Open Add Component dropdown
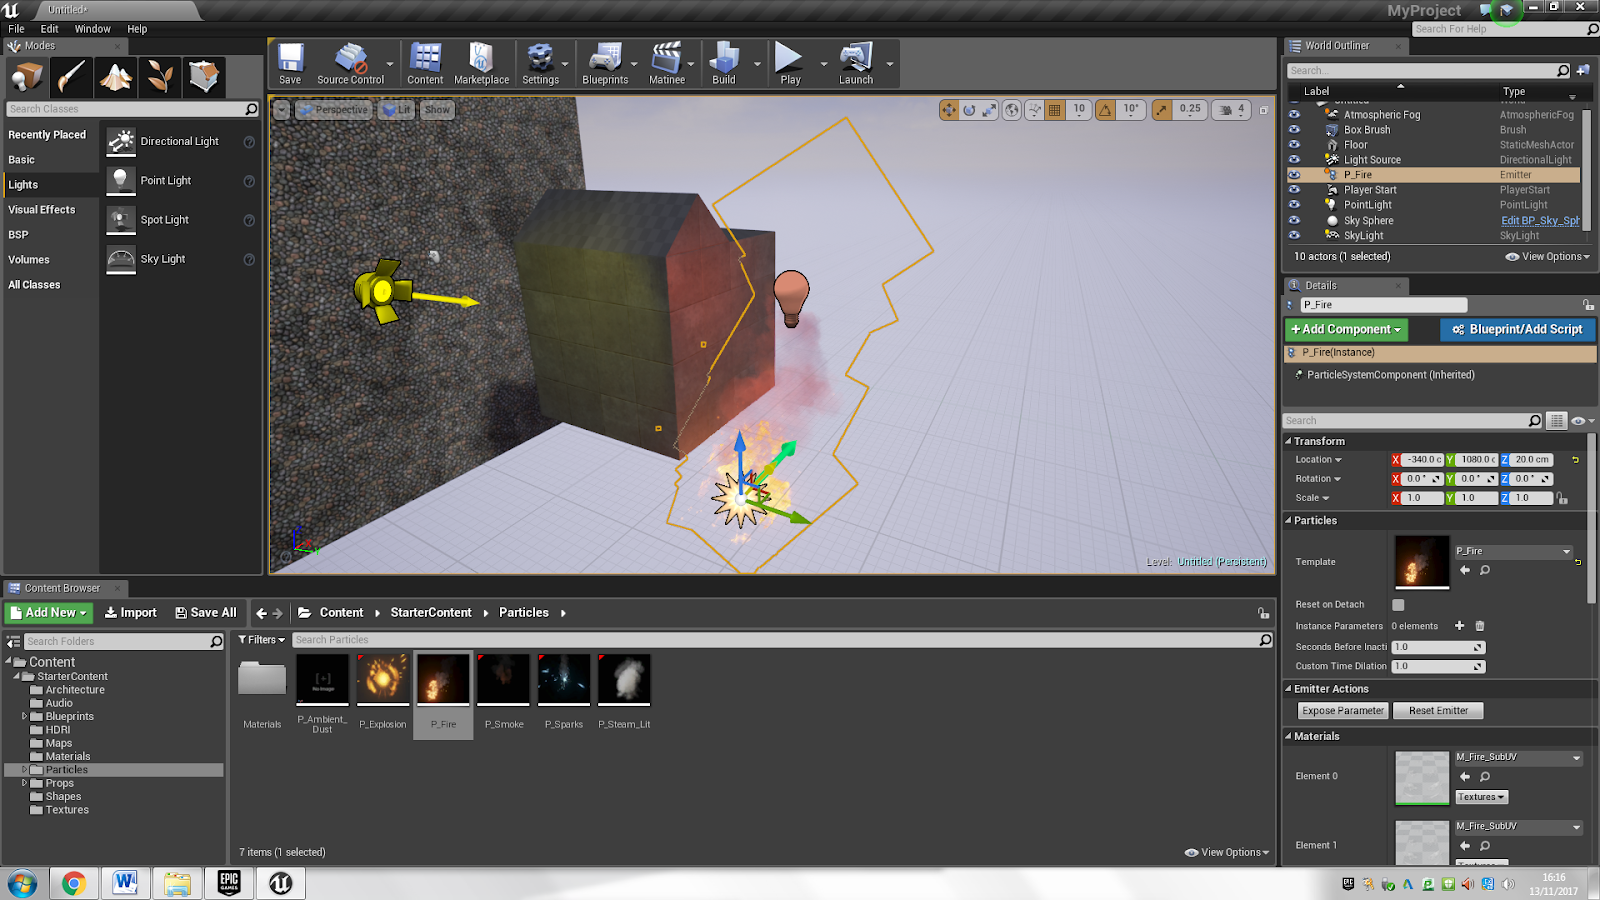The width and height of the screenshot is (1600, 900). tap(1346, 329)
